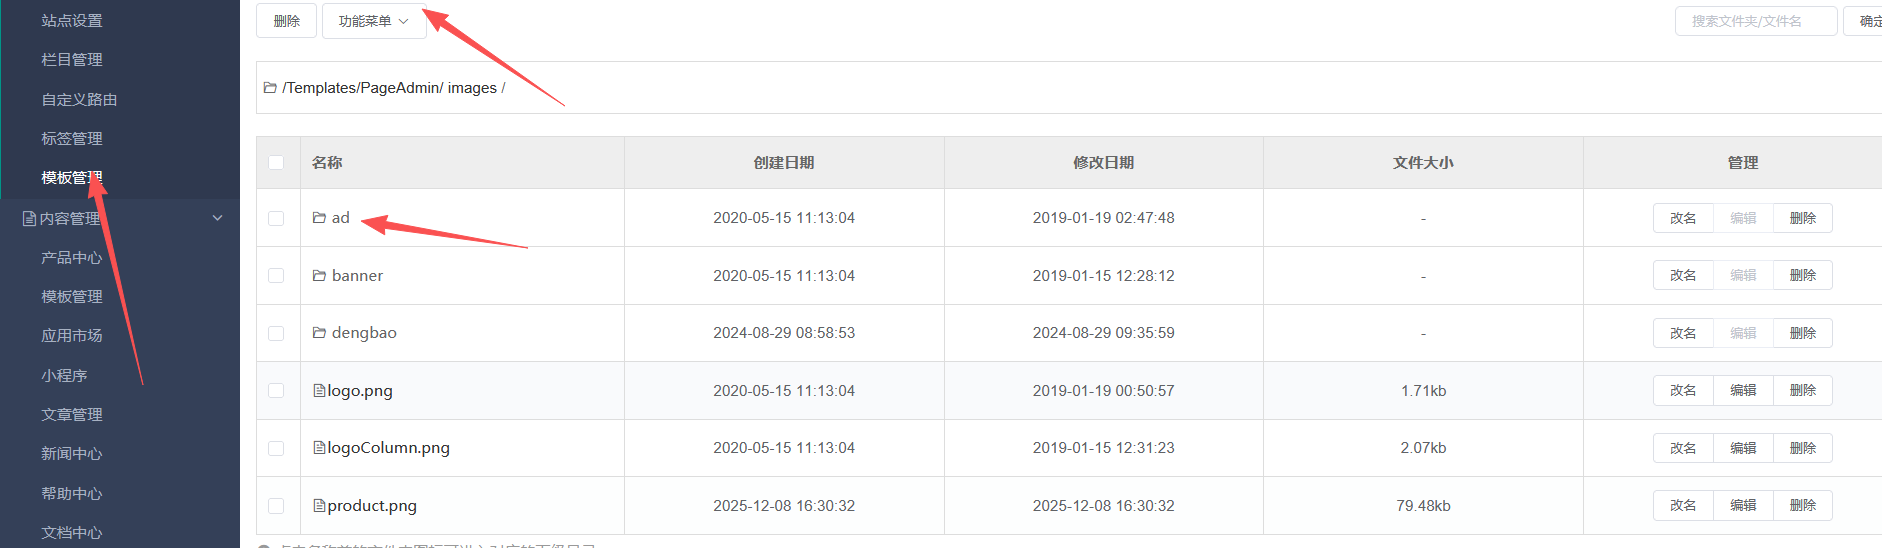This screenshot has height=548, width=1882.
Task: Open the 功能菜单 dropdown
Action: [x=373, y=21]
